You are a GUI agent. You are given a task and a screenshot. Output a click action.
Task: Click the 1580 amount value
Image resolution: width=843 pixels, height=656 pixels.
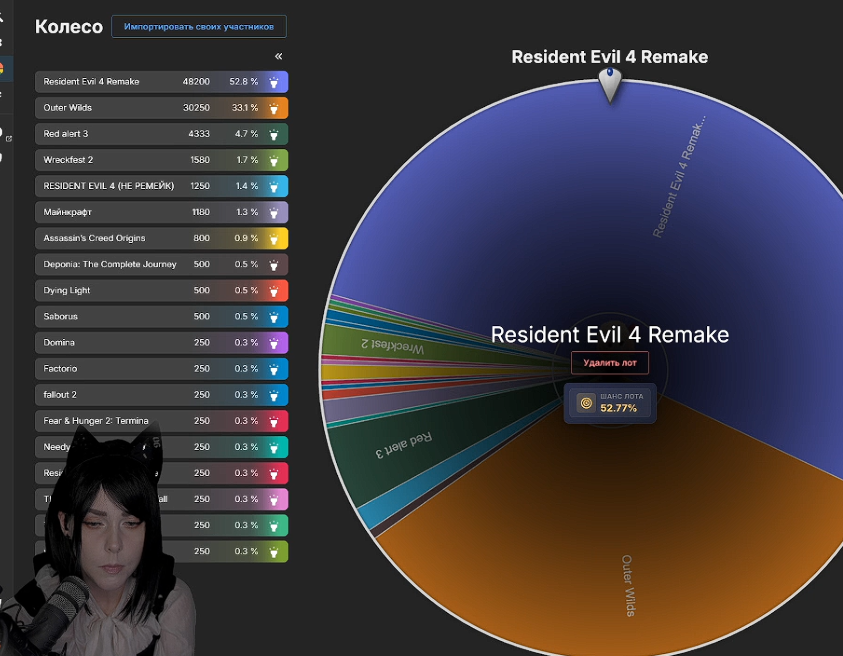coord(200,160)
